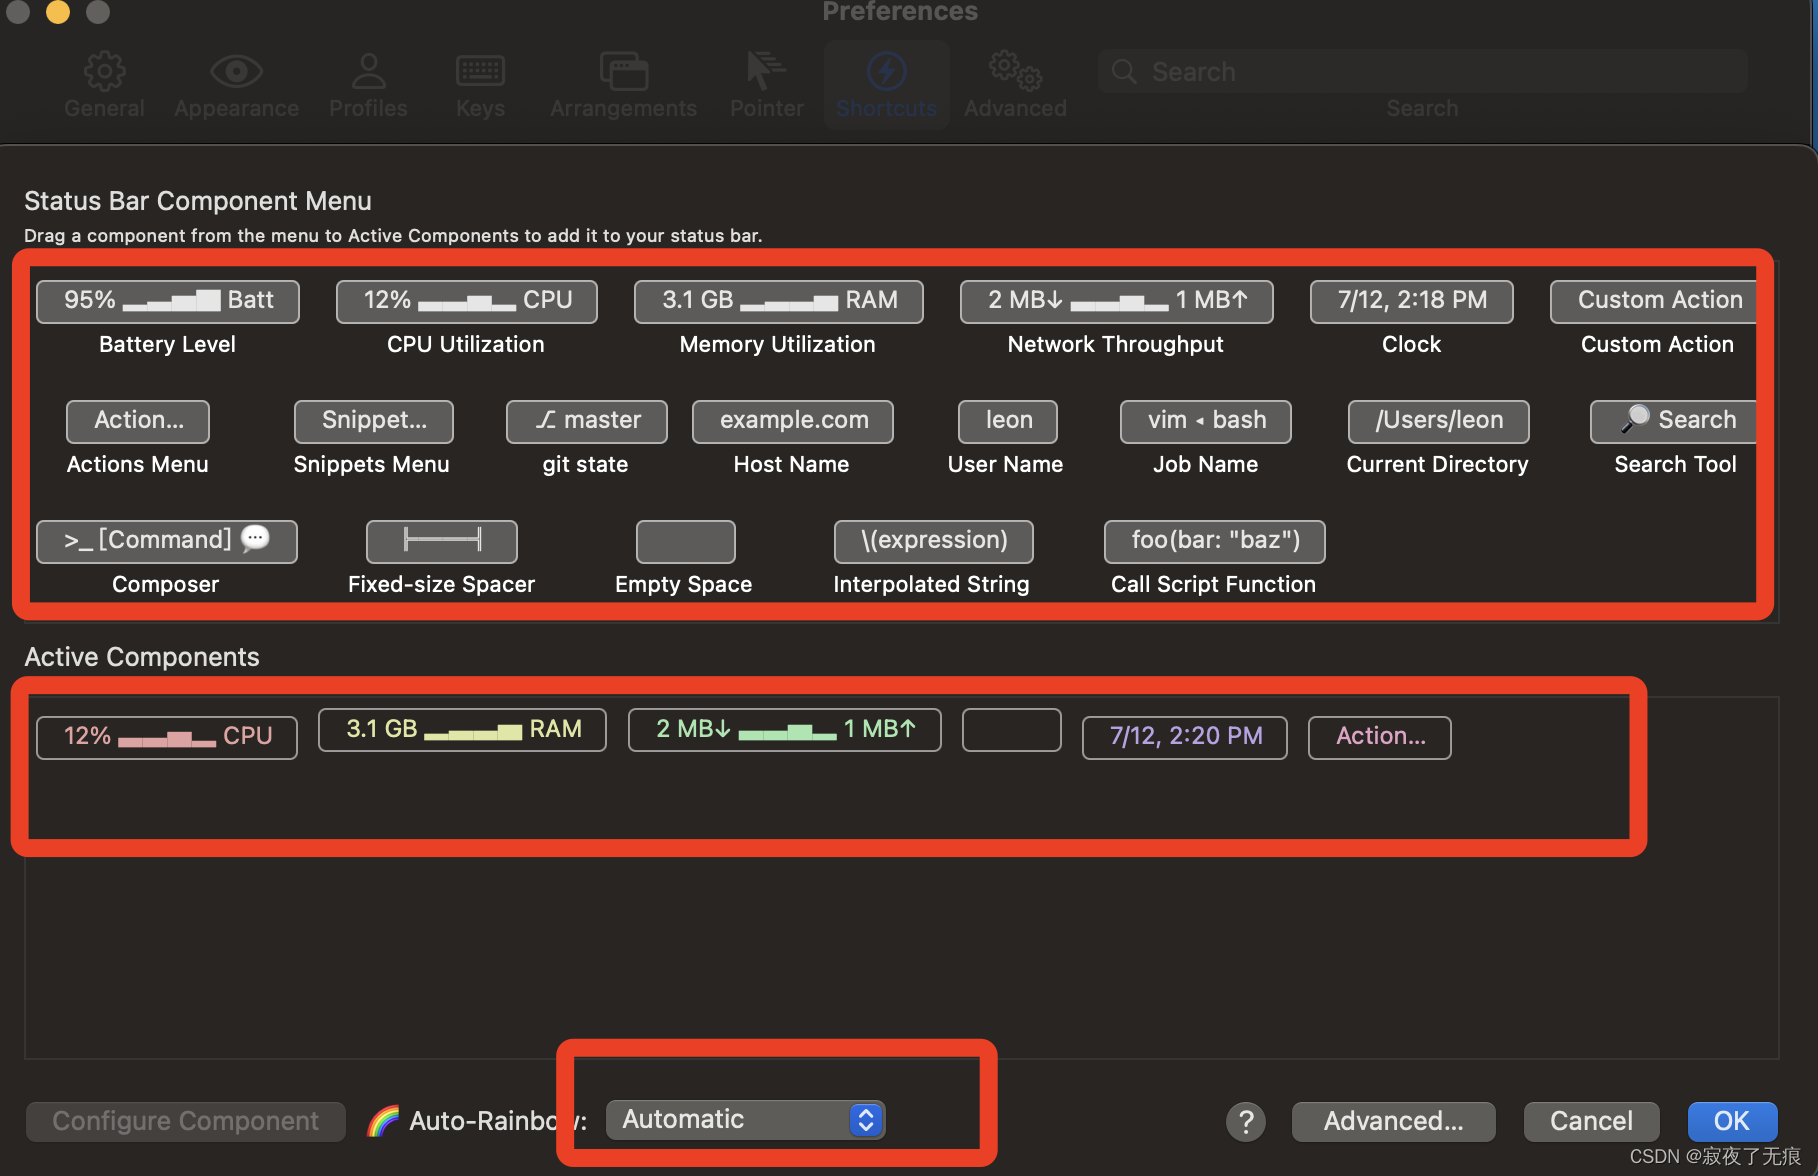Select the Battery Level component
1818x1176 pixels.
pos(166,301)
